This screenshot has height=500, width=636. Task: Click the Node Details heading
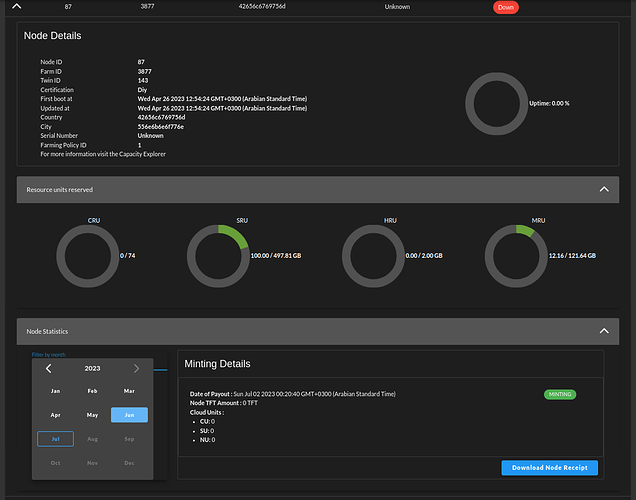[x=52, y=36]
